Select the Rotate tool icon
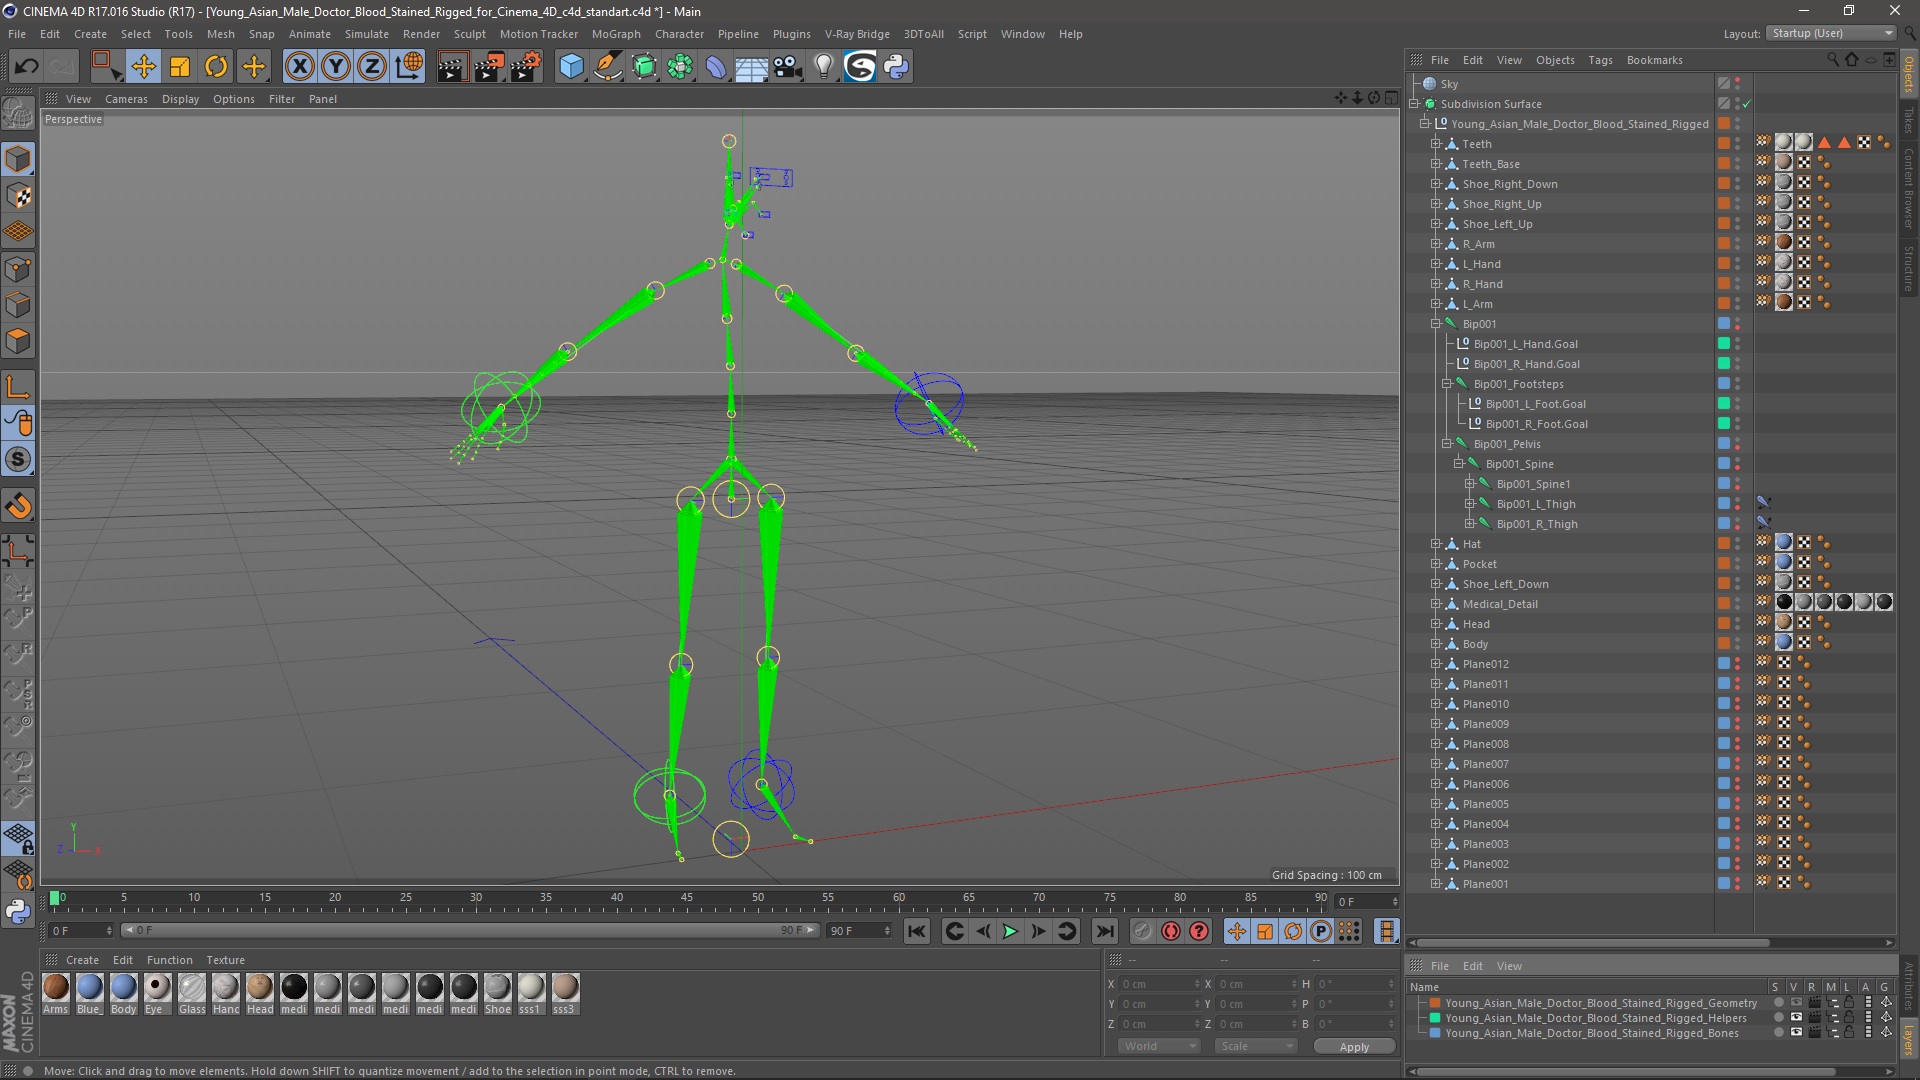 216,67
